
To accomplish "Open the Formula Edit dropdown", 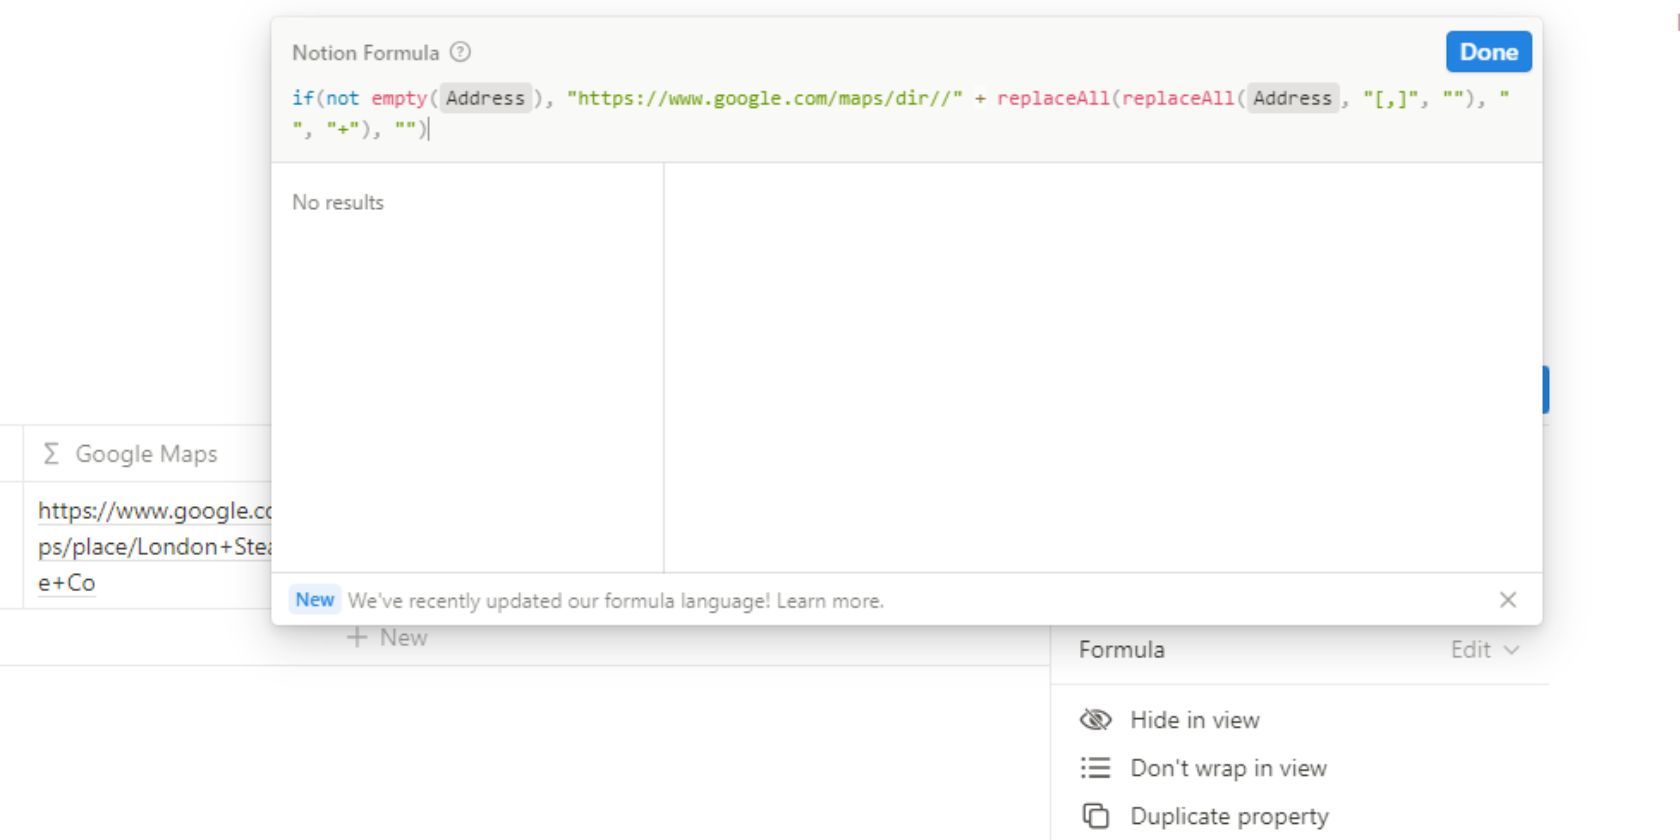I will pos(1483,650).
